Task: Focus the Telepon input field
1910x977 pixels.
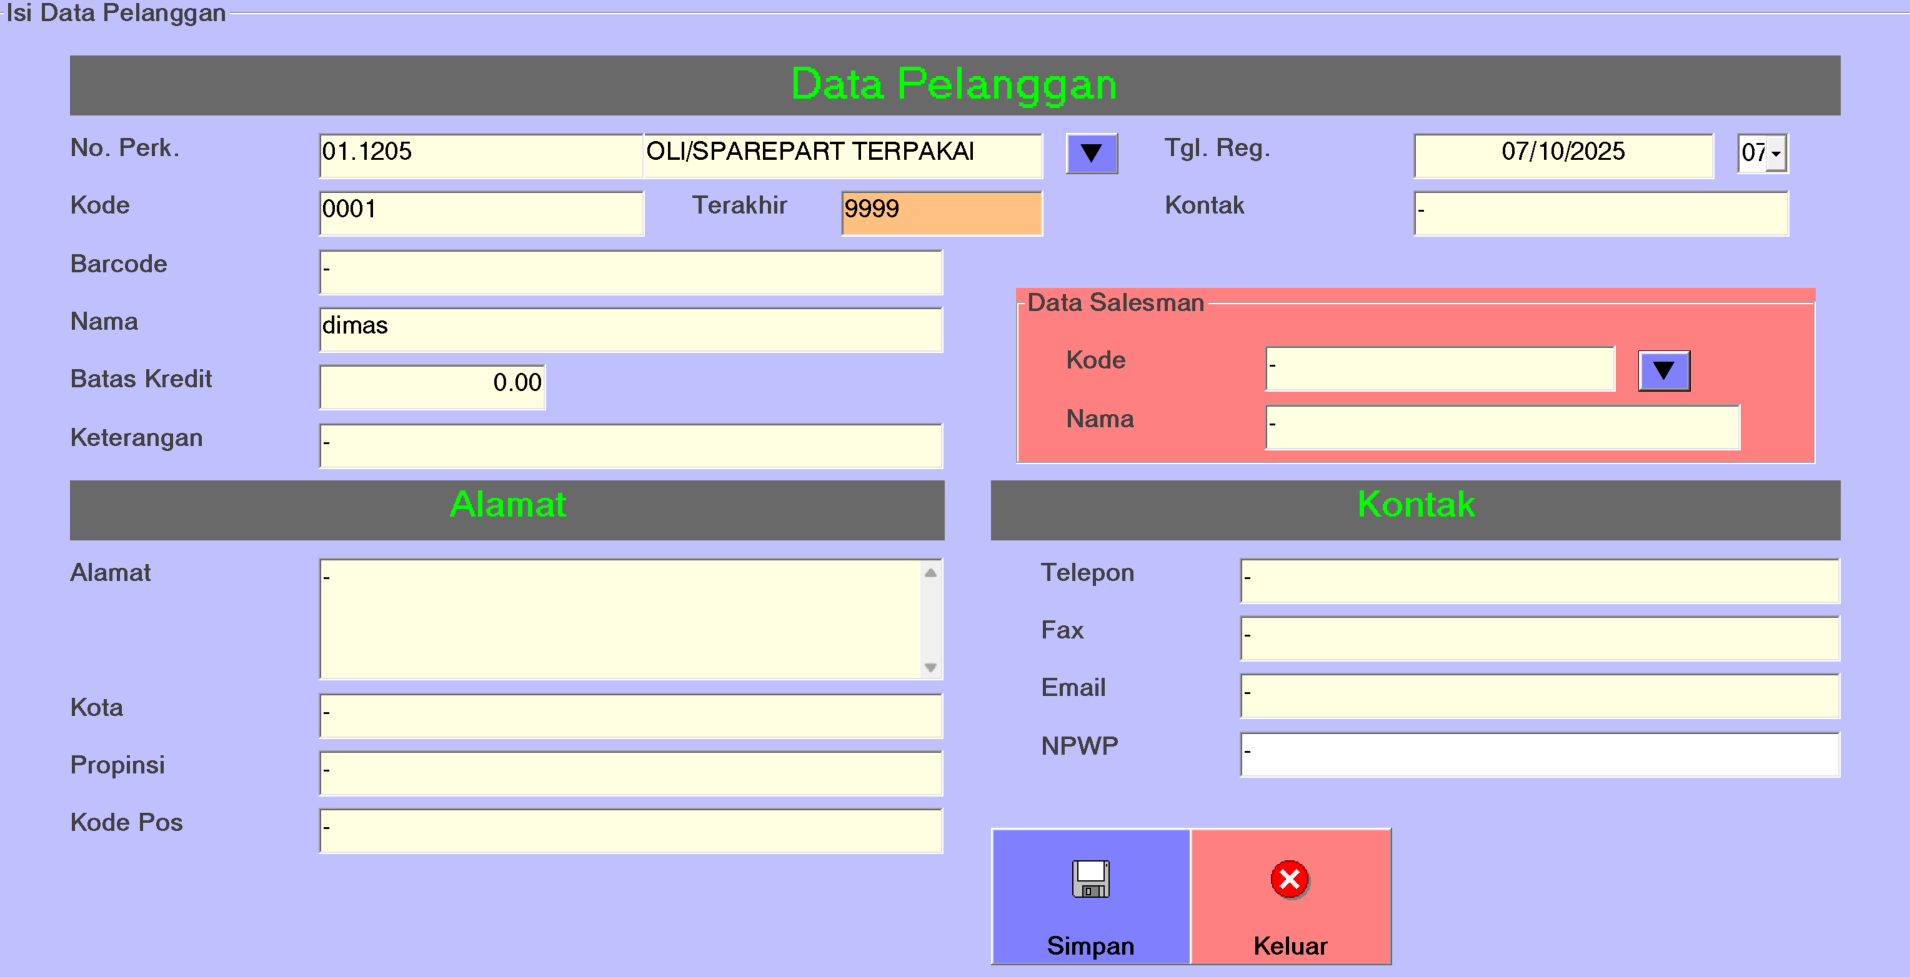Action: click(x=1538, y=580)
